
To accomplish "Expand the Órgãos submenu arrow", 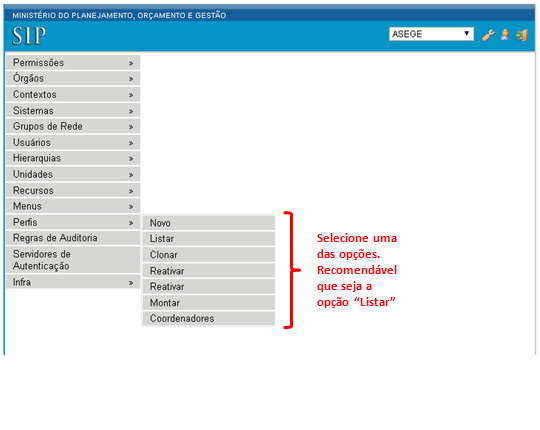I will coord(131,79).
